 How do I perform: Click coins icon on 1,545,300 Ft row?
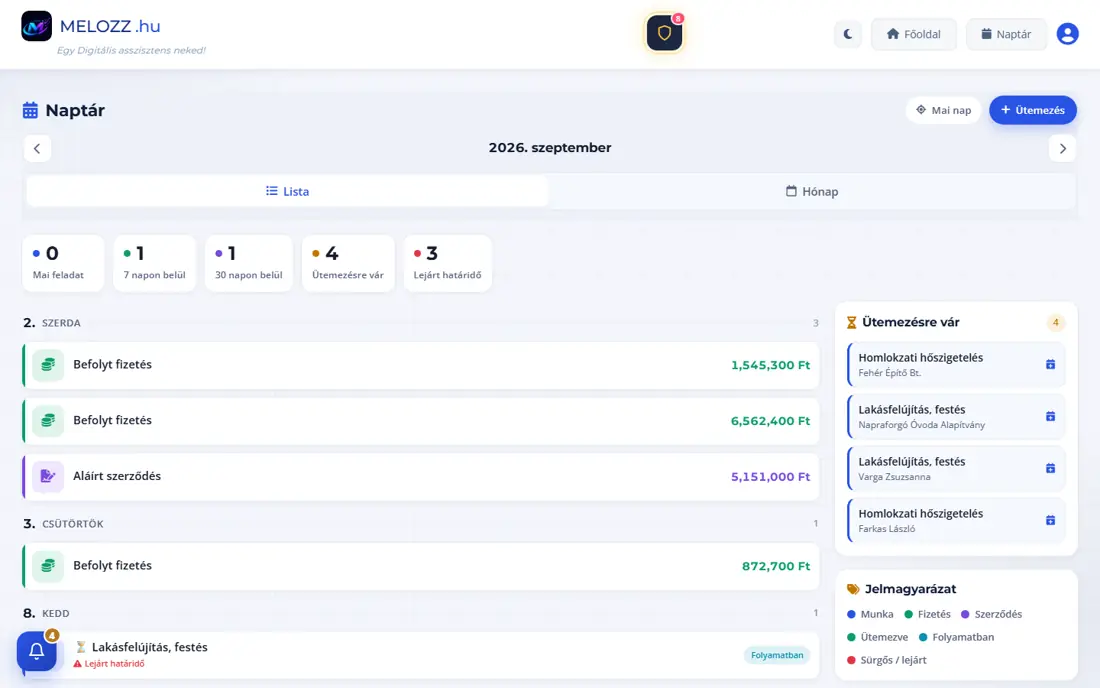pyautogui.click(x=48, y=365)
